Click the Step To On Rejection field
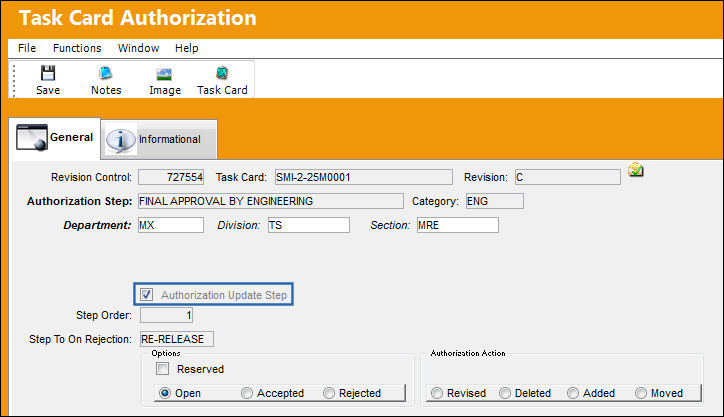The height and width of the screenshot is (417, 724). pos(177,339)
